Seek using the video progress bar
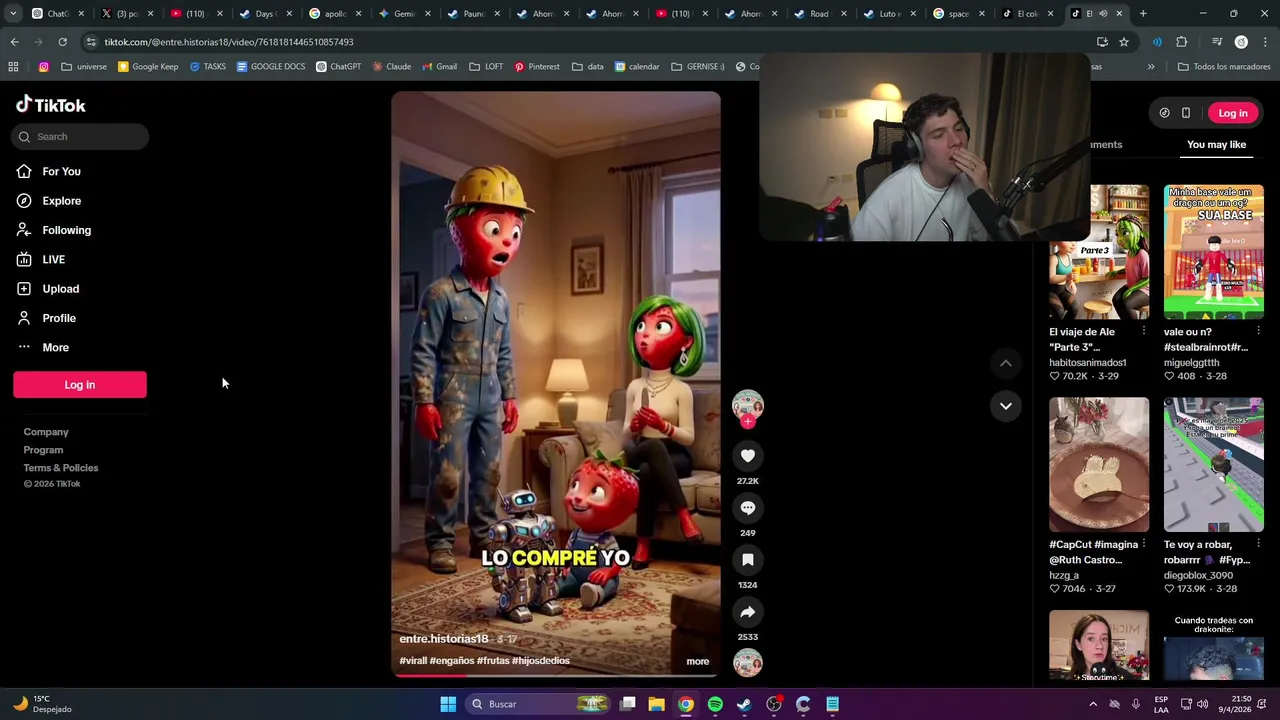 tap(556, 675)
